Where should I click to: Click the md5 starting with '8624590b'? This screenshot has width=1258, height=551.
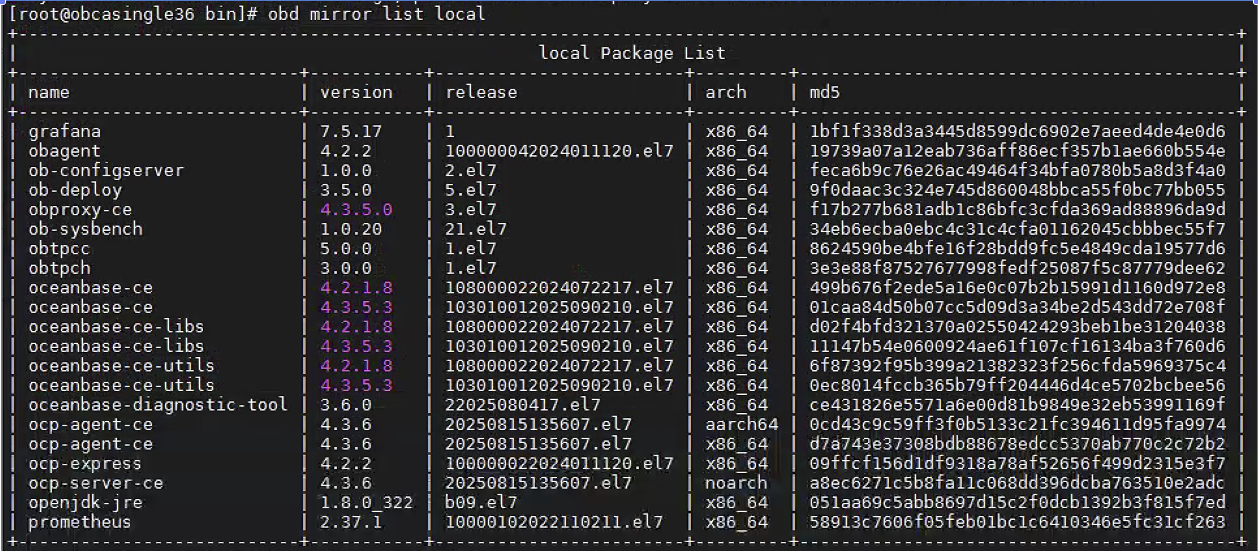(x=1017, y=248)
